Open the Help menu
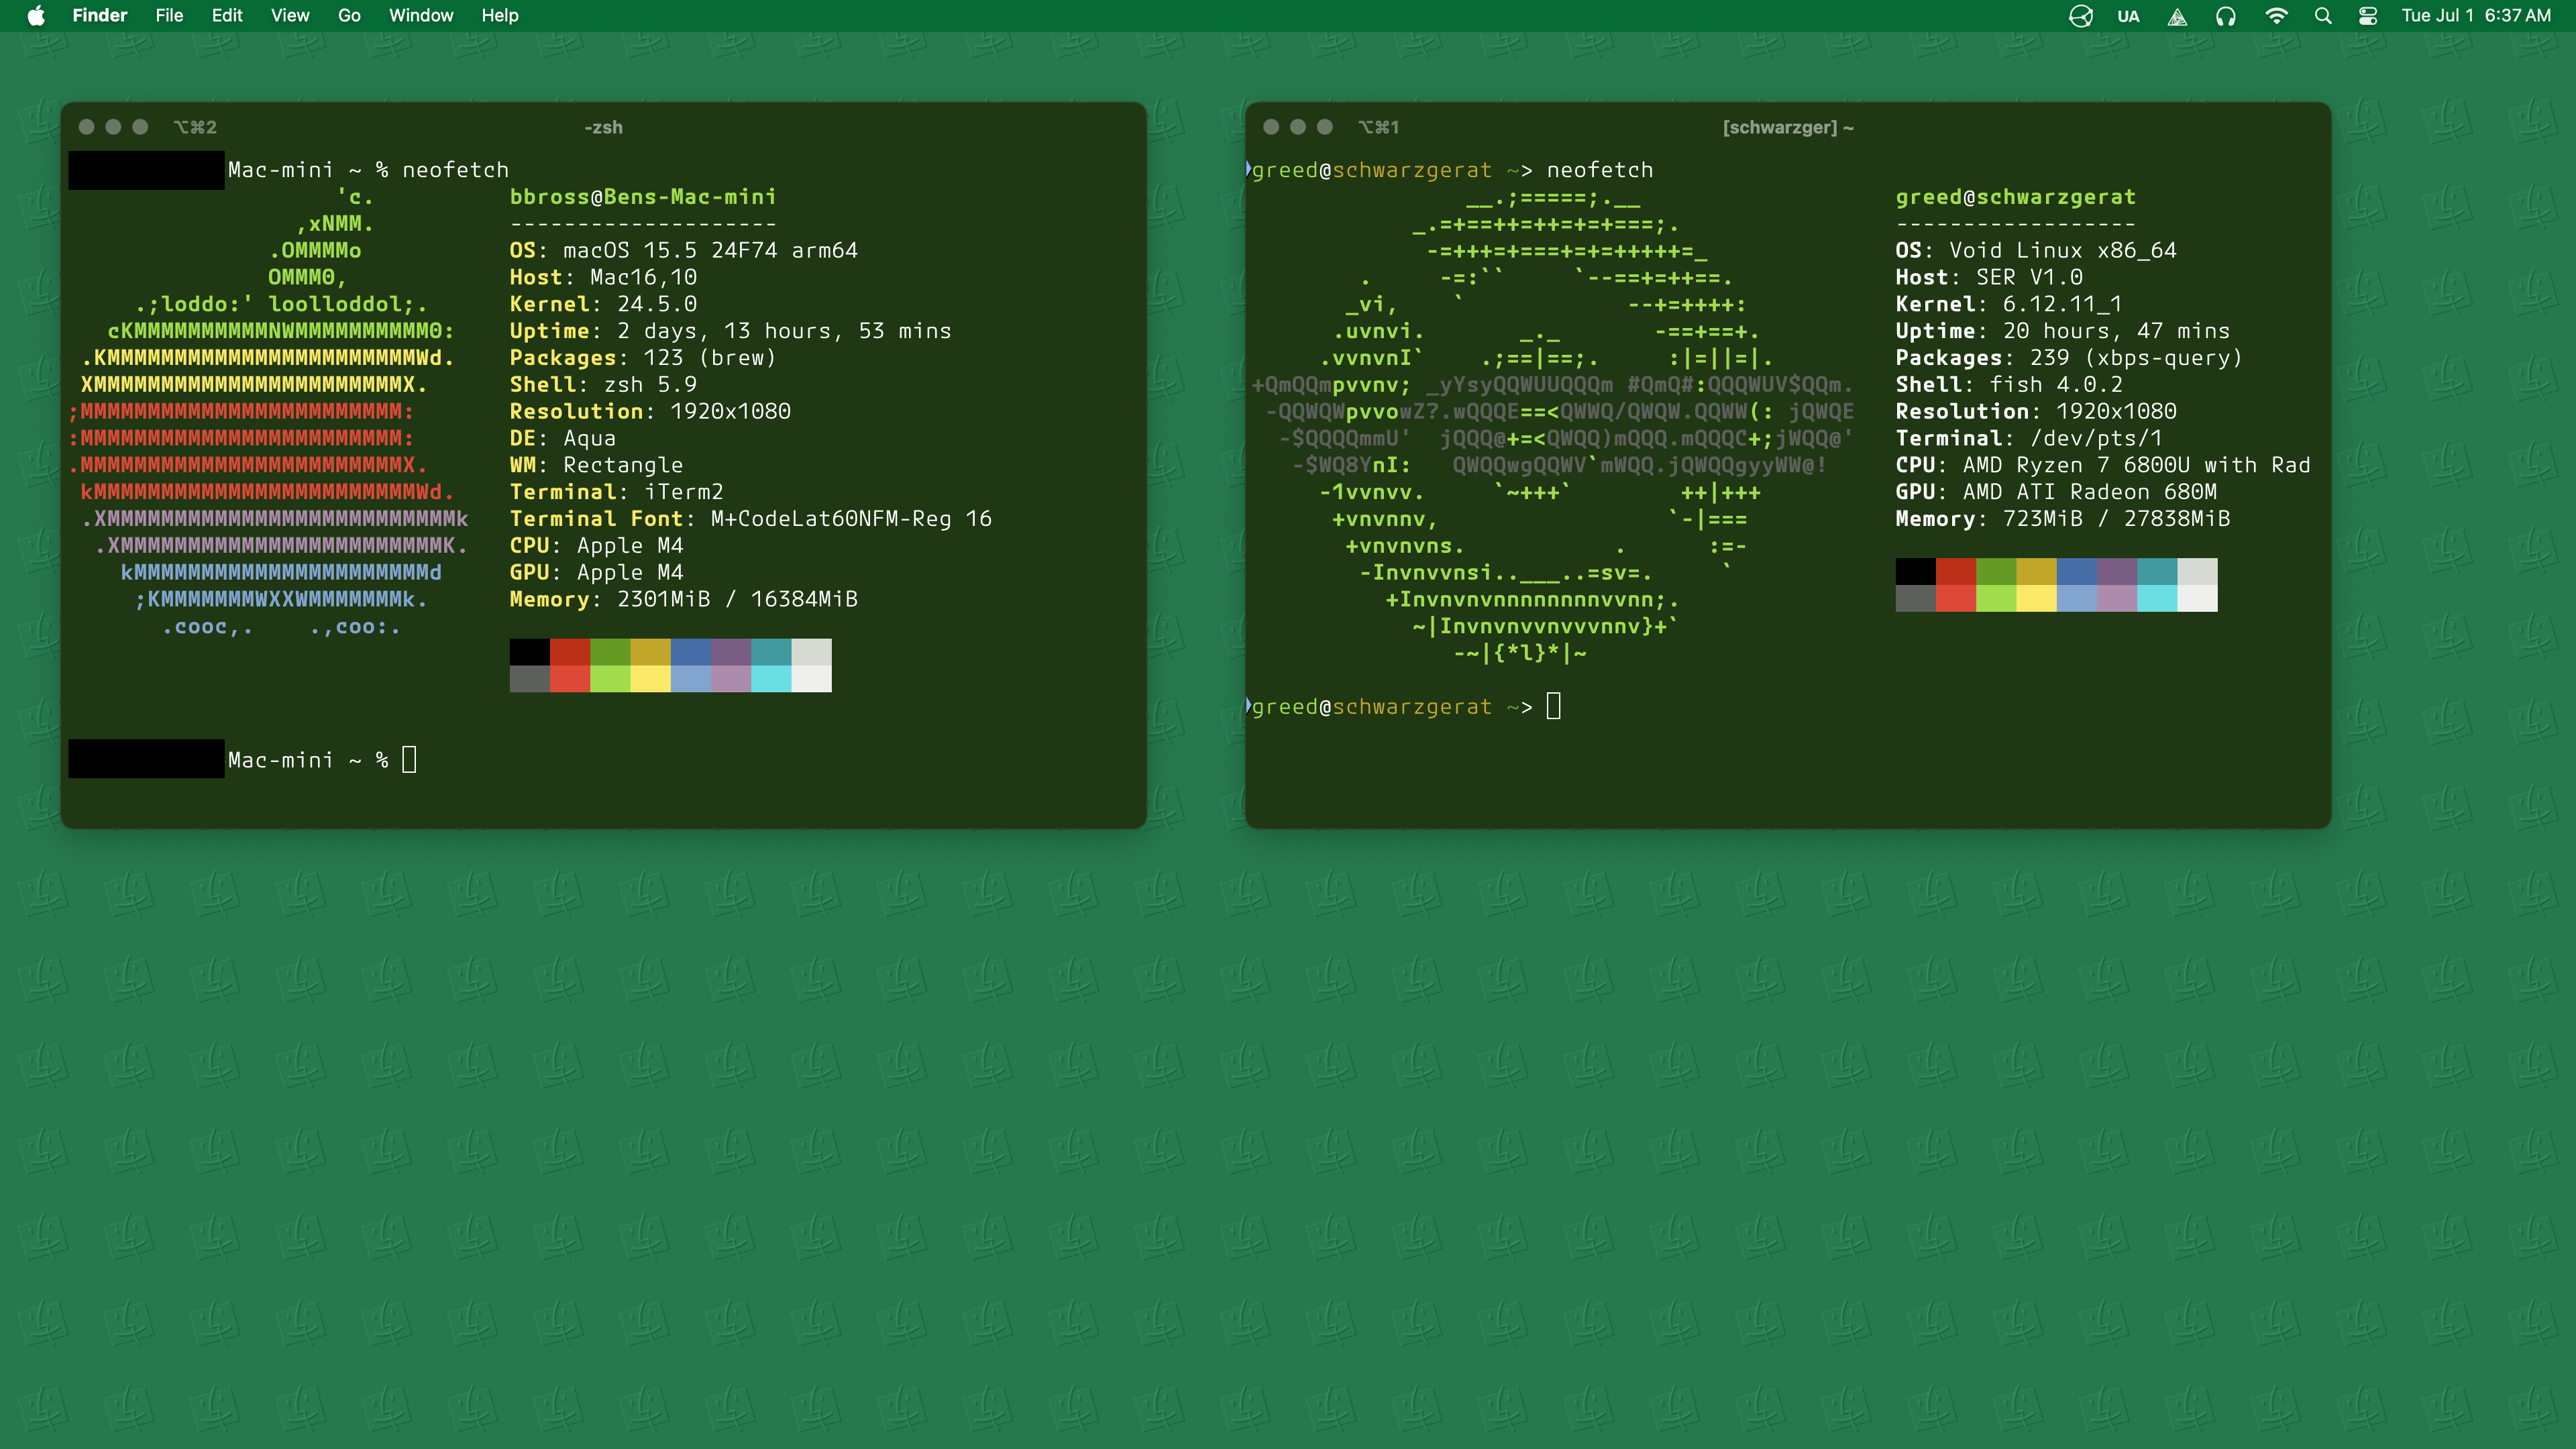The image size is (2576, 1449). [500, 15]
